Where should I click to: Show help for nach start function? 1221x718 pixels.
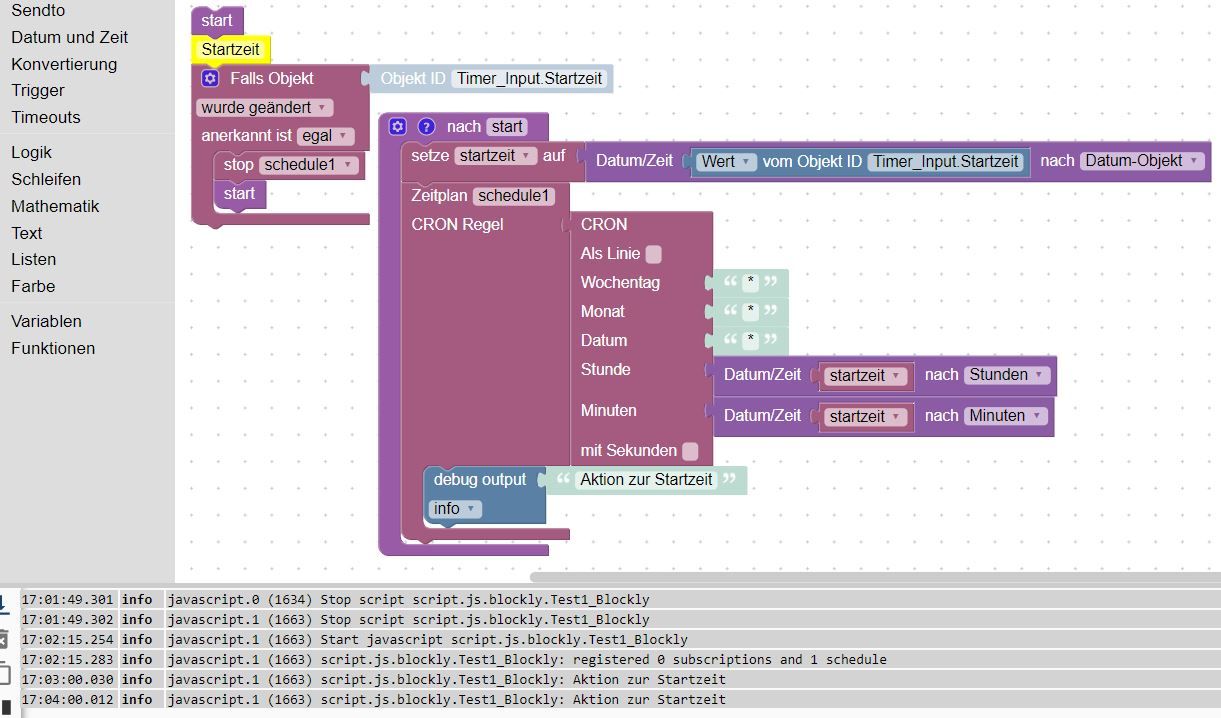pos(426,126)
